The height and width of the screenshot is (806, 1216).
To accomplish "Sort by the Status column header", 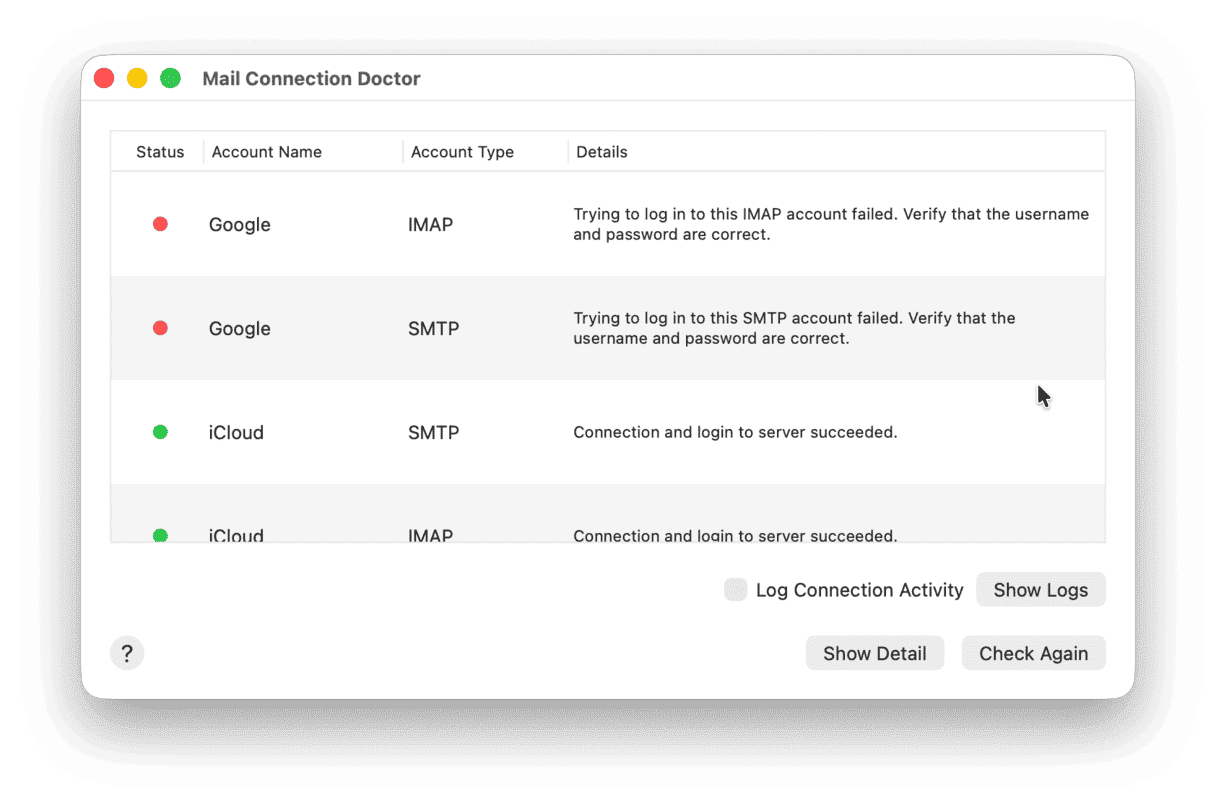I will point(160,152).
